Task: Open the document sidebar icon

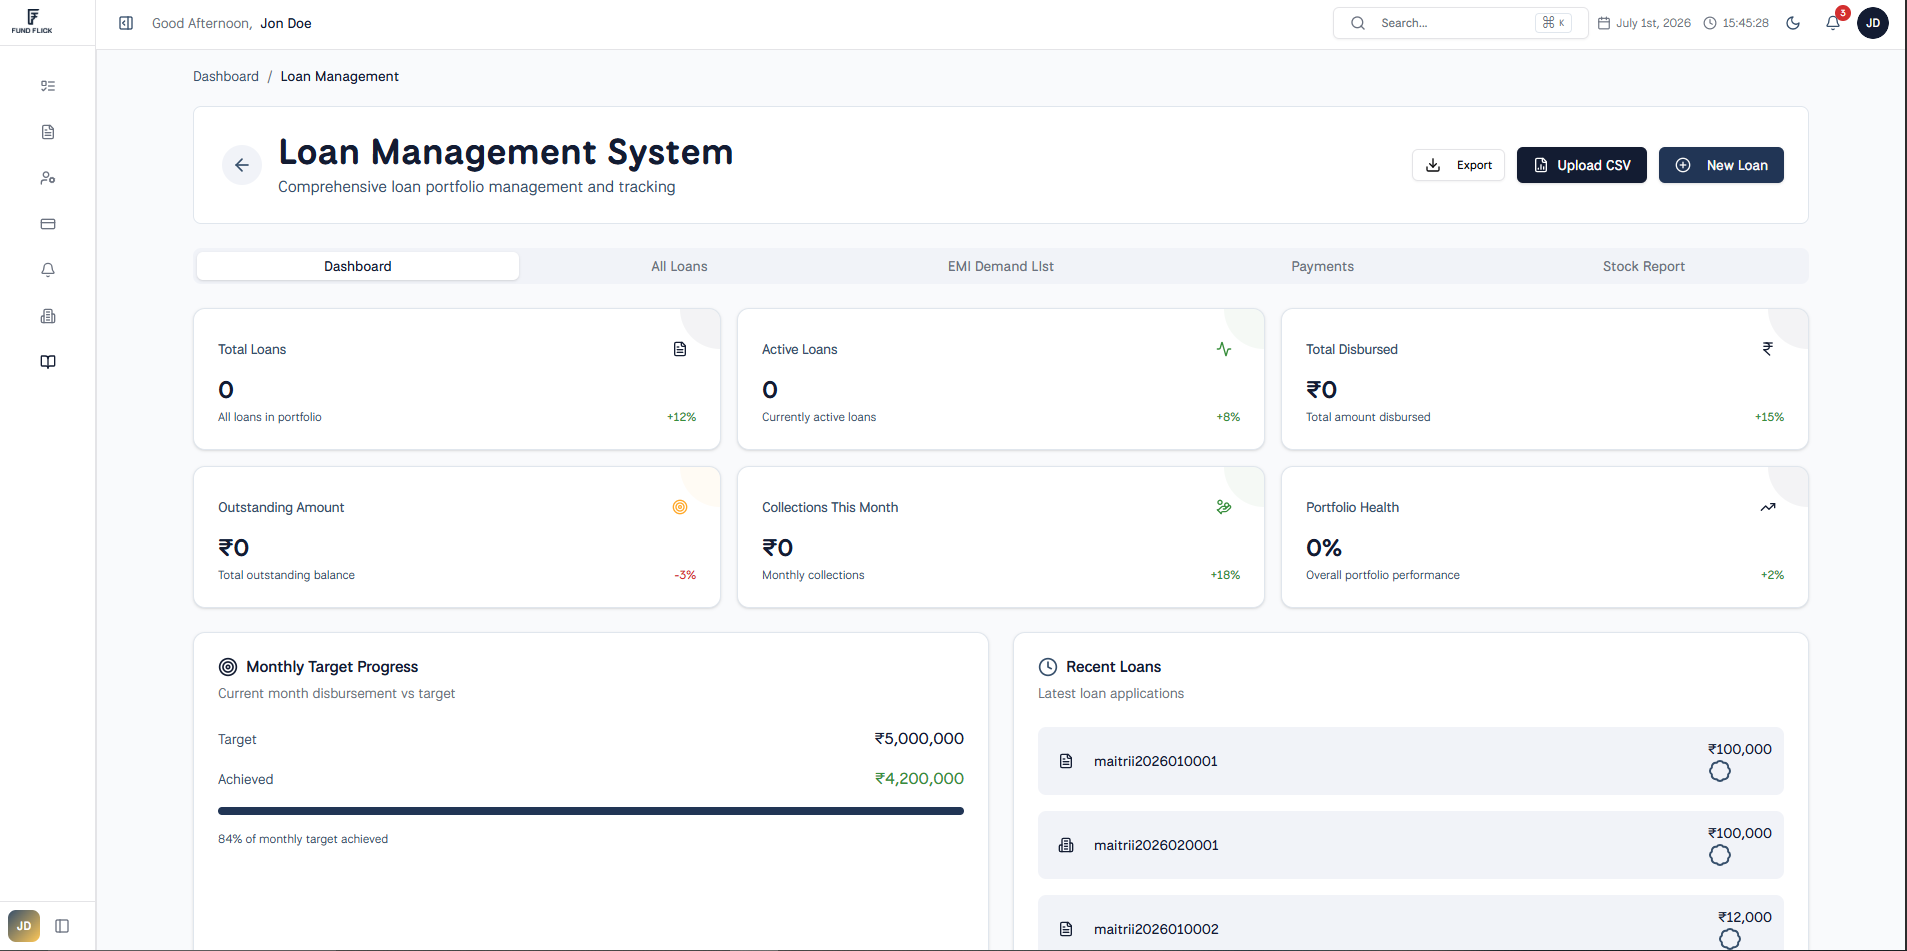Action: [x=48, y=132]
